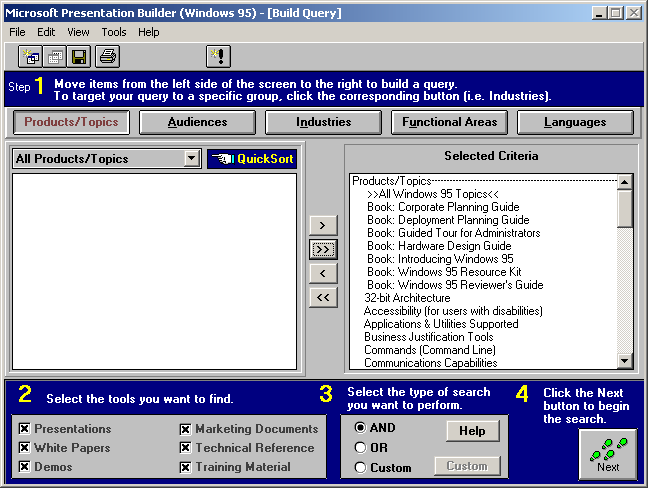
Task: Open the Help menu
Action: (x=149, y=32)
